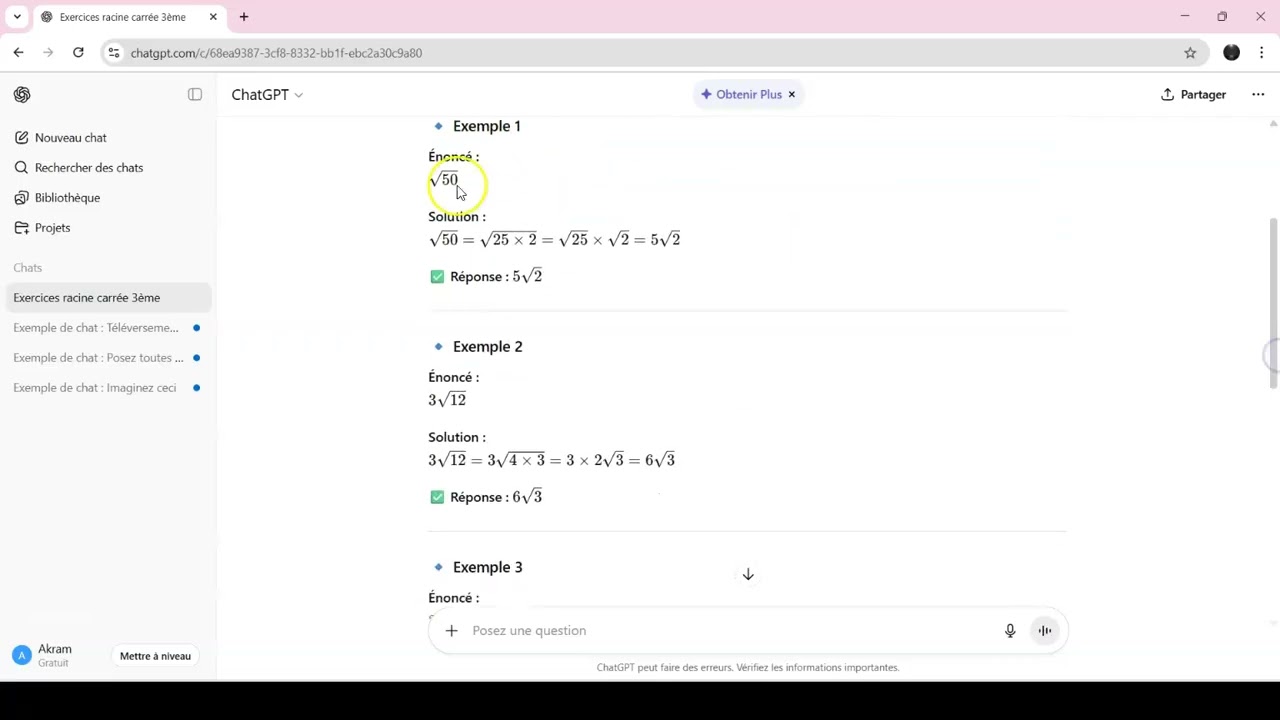Image resolution: width=1280 pixels, height=720 pixels.
Task: Open the ChatGPT logo home icon
Action: 22,94
